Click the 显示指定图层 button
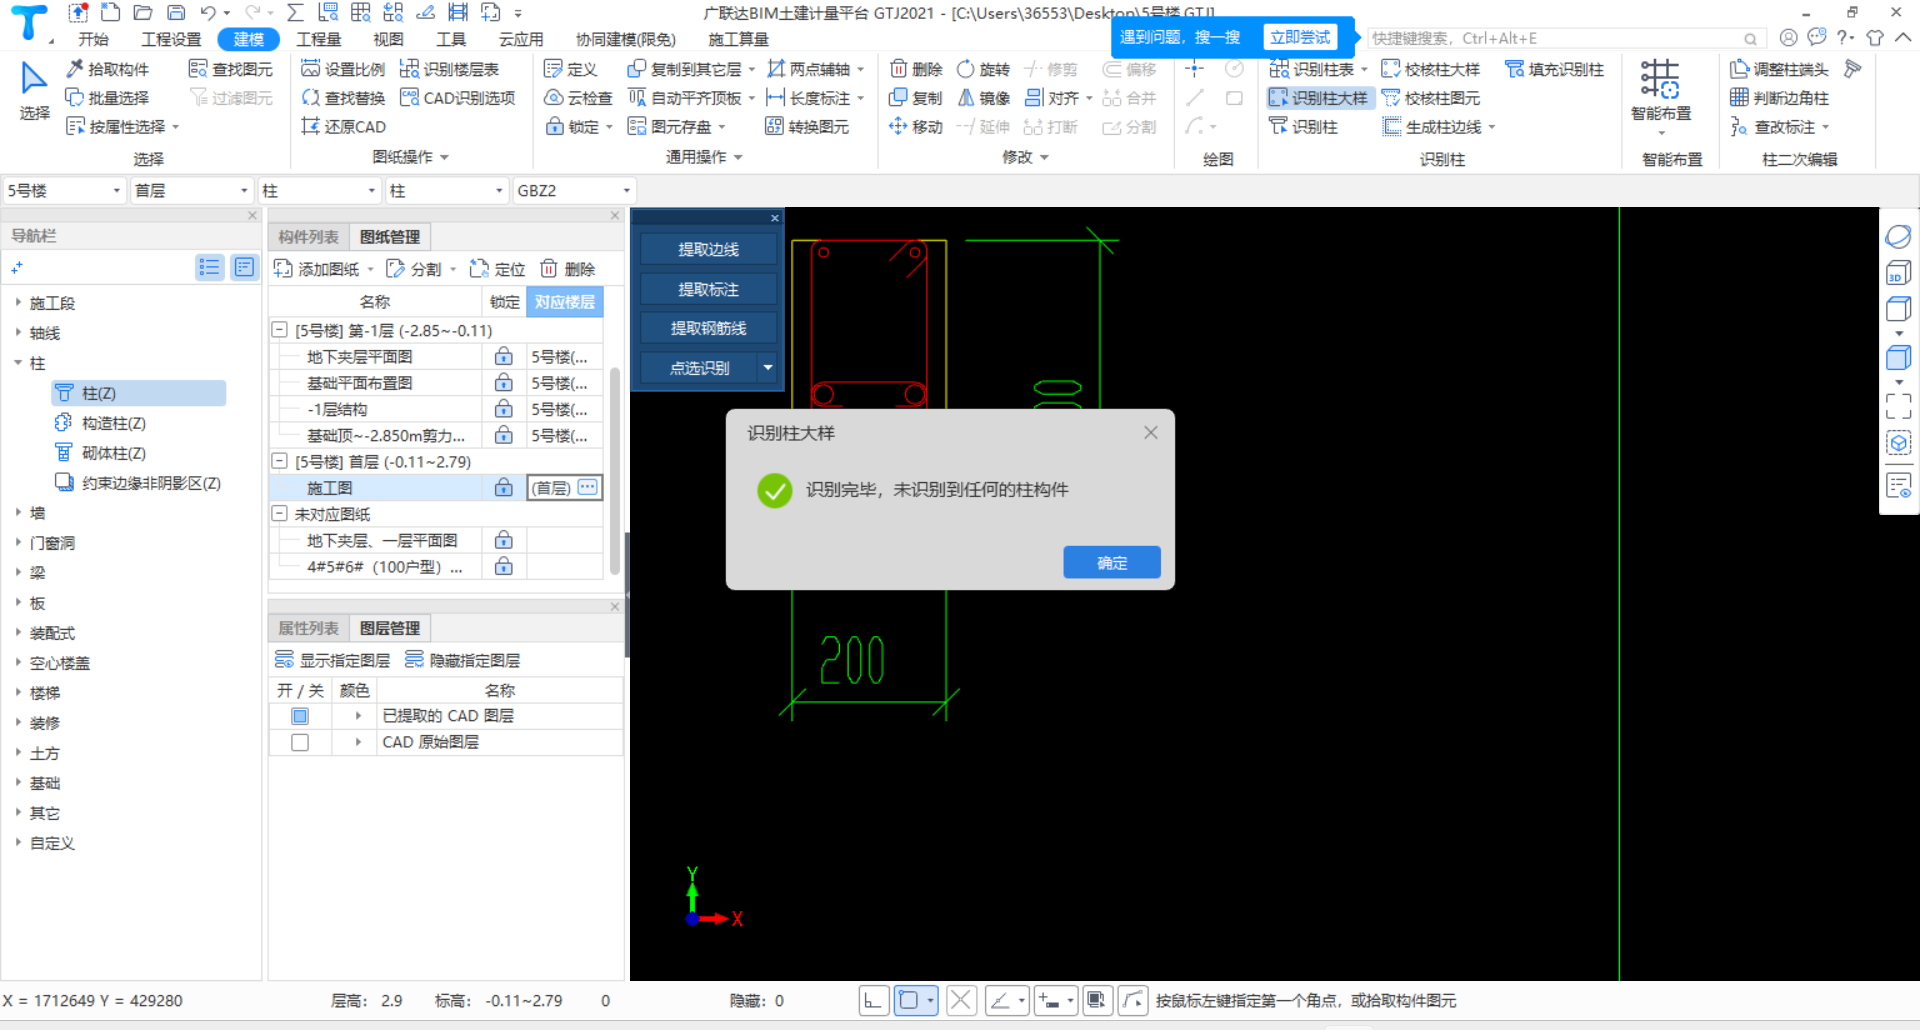The height and width of the screenshot is (1030, 1920). tap(332, 660)
